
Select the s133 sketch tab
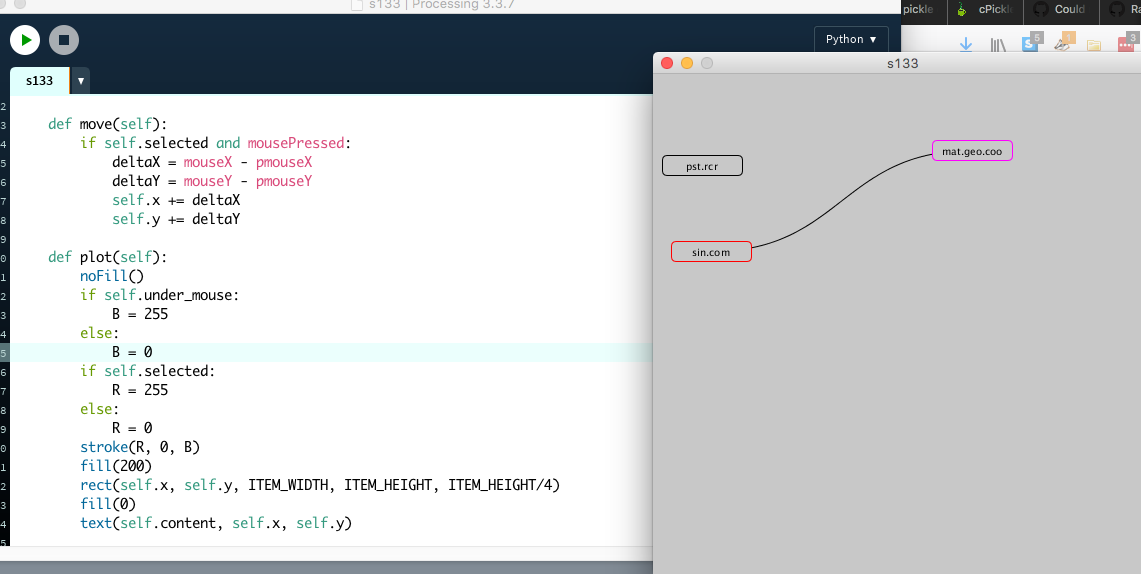click(39, 81)
